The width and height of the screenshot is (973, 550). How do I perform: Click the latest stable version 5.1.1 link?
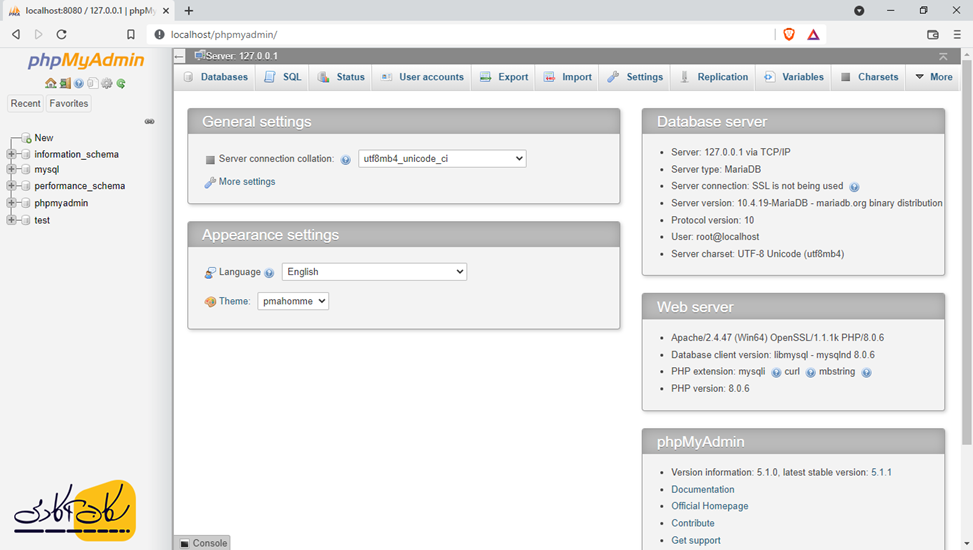(x=881, y=472)
